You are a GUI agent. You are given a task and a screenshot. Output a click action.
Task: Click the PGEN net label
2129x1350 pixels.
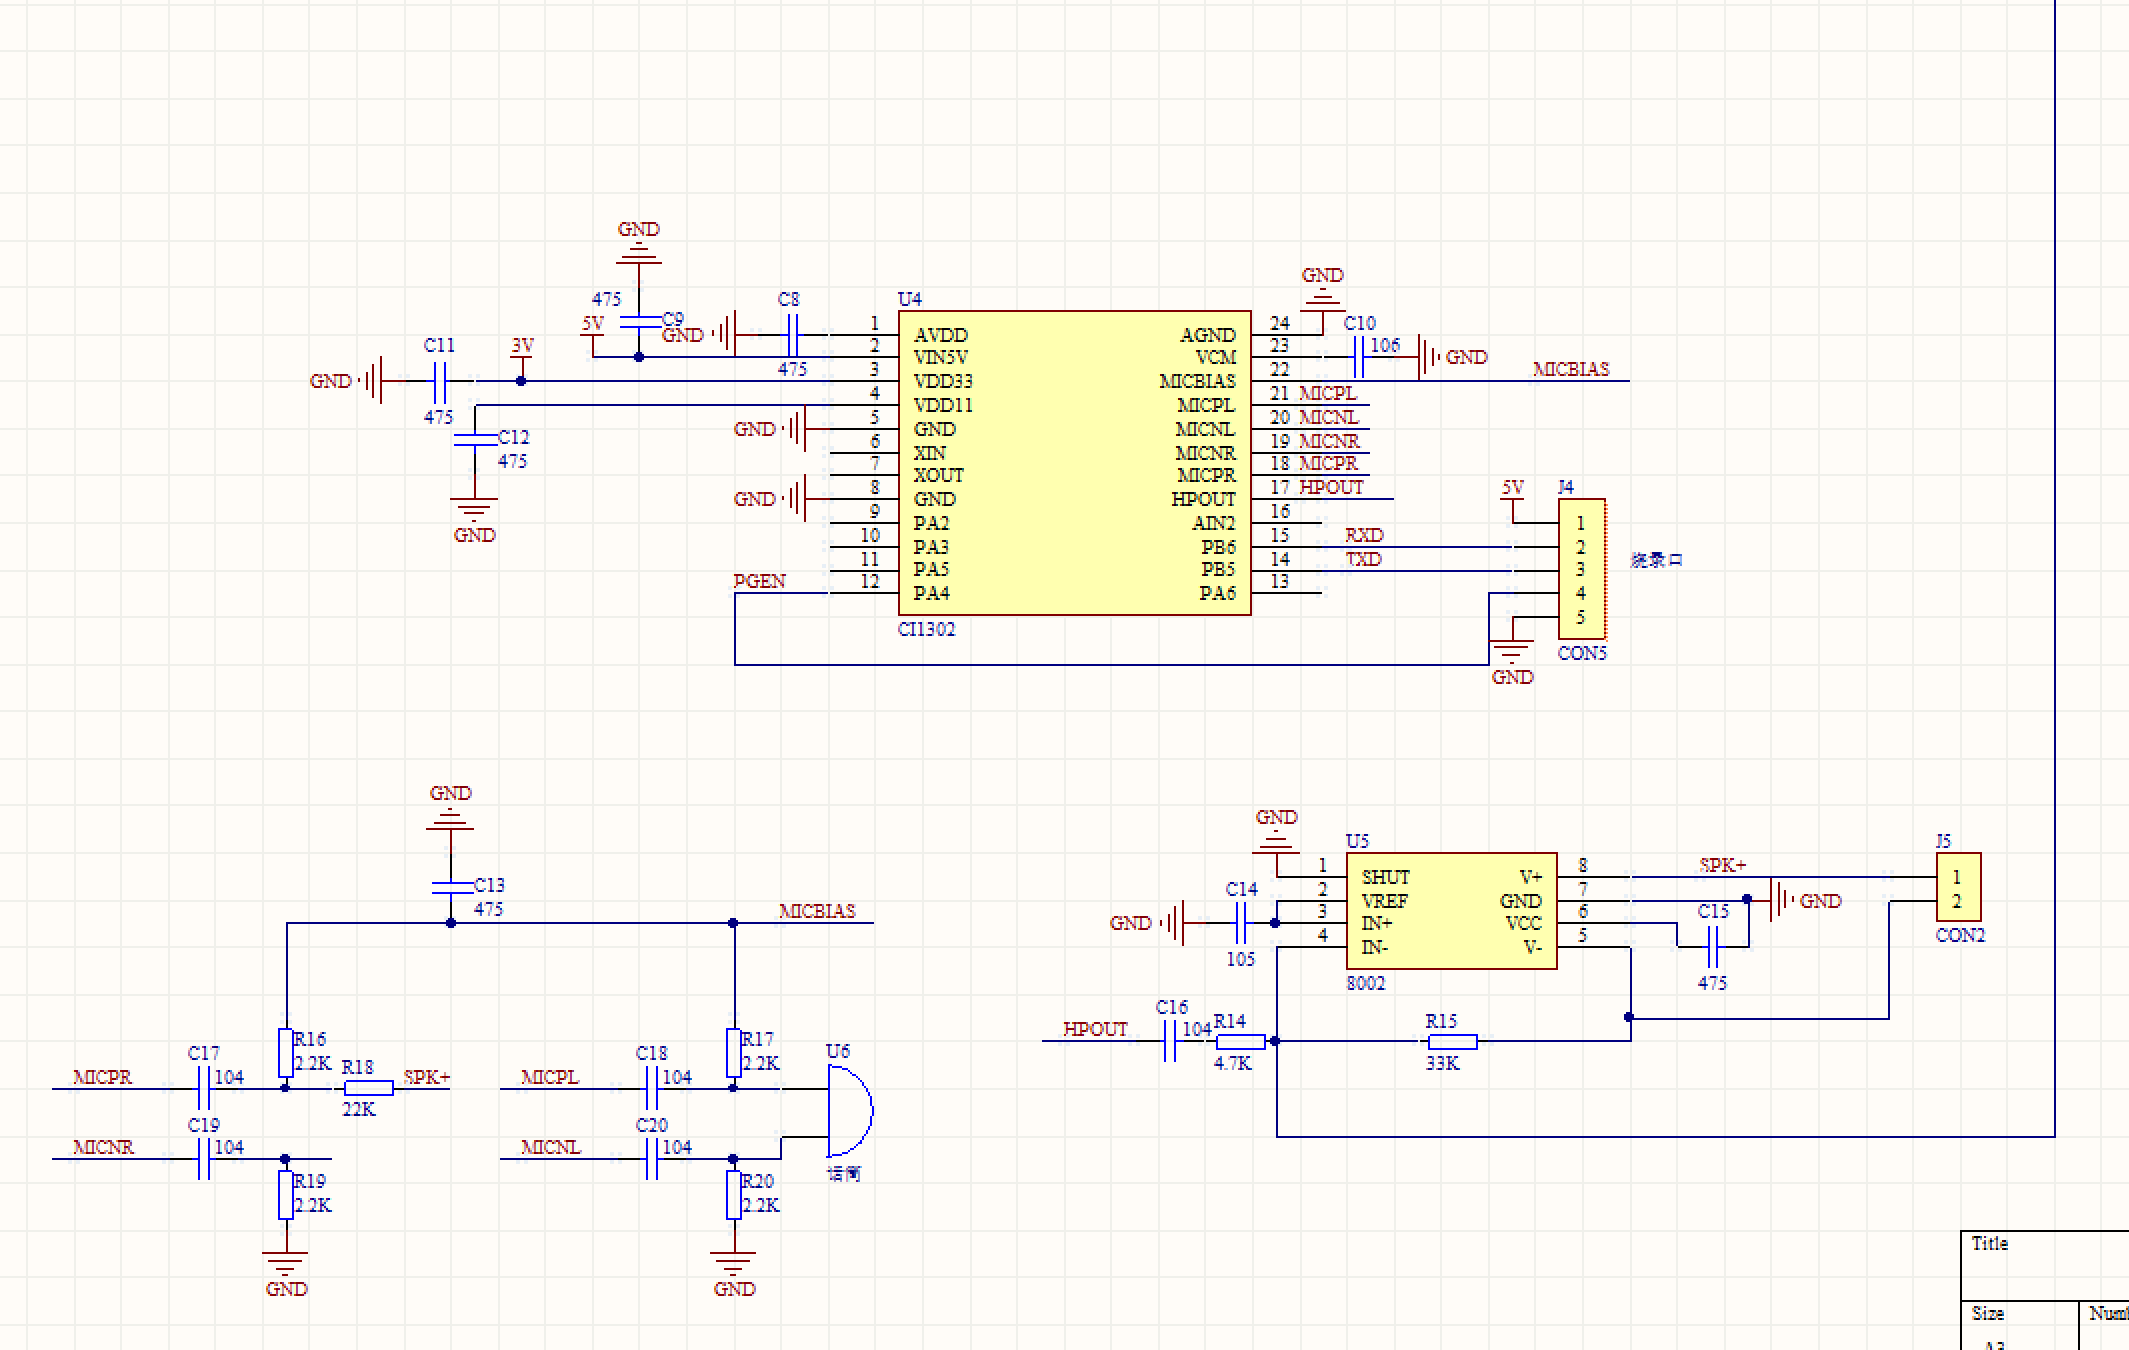coord(759,581)
